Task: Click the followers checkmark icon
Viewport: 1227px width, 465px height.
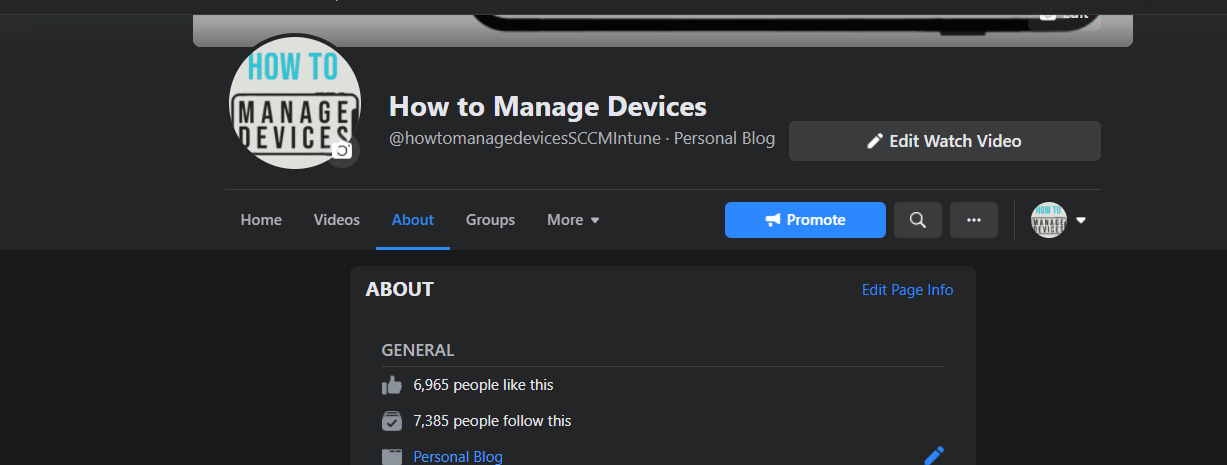Action: coord(391,421)
